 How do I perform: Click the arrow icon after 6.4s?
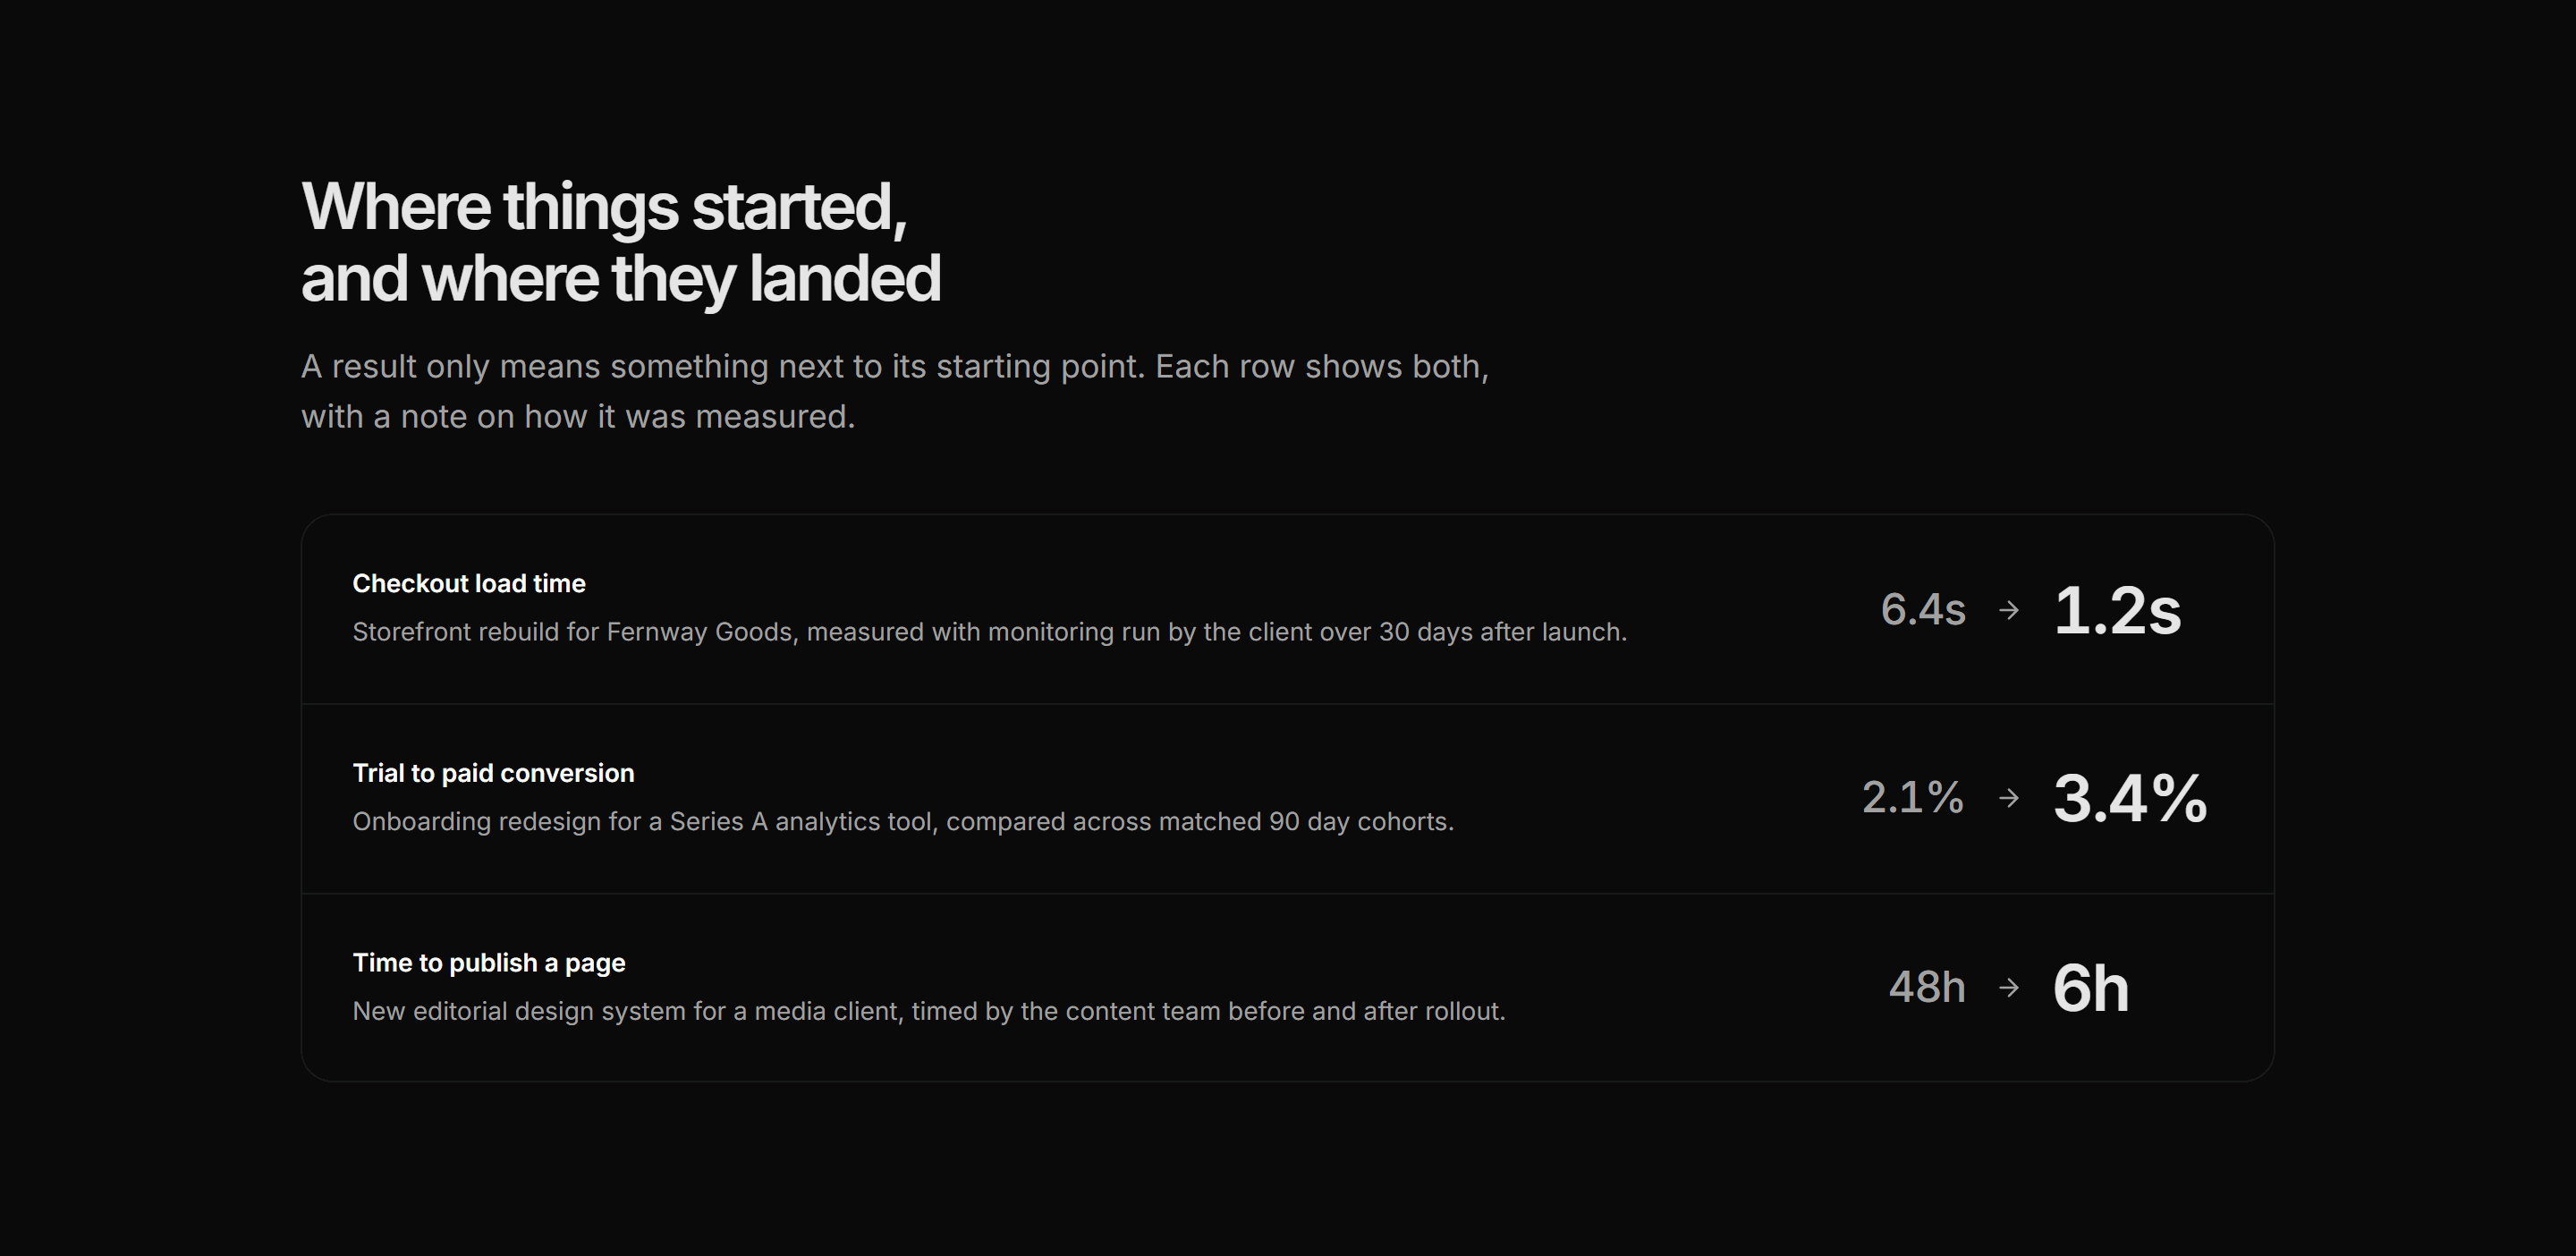point(2009,610)
